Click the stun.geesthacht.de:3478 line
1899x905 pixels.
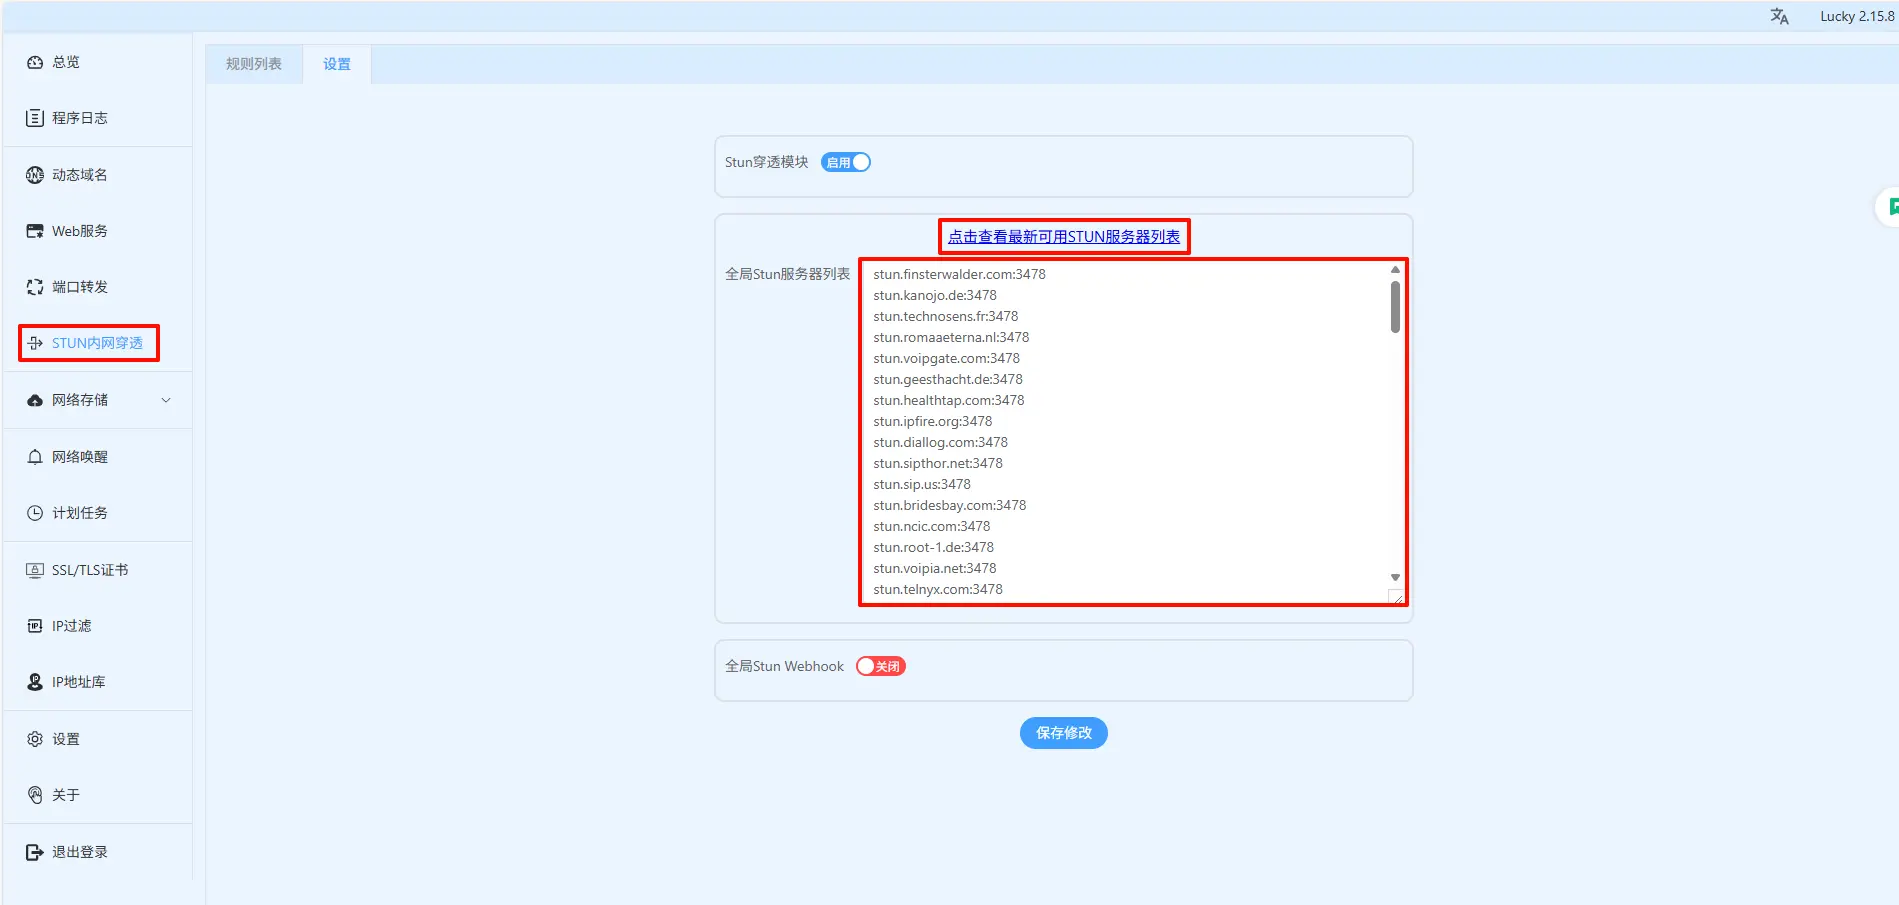[x=948, y=379]
